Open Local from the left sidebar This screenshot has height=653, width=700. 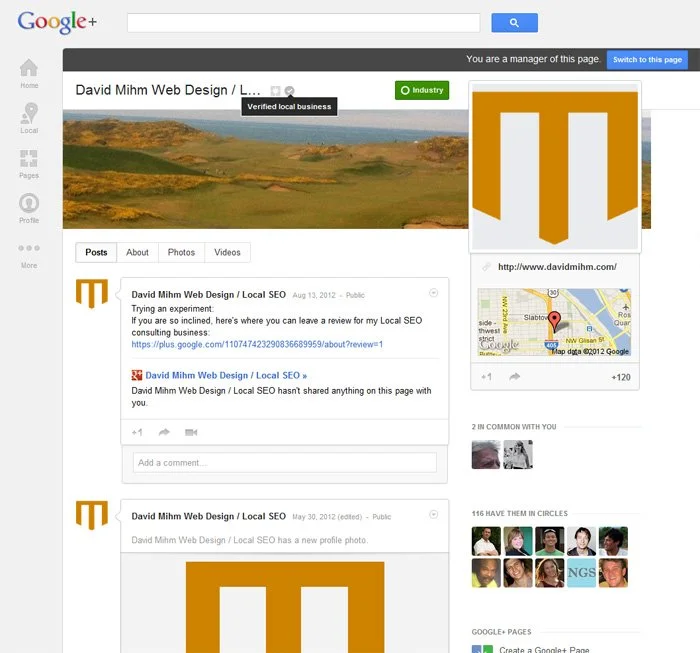coord(29,118)
